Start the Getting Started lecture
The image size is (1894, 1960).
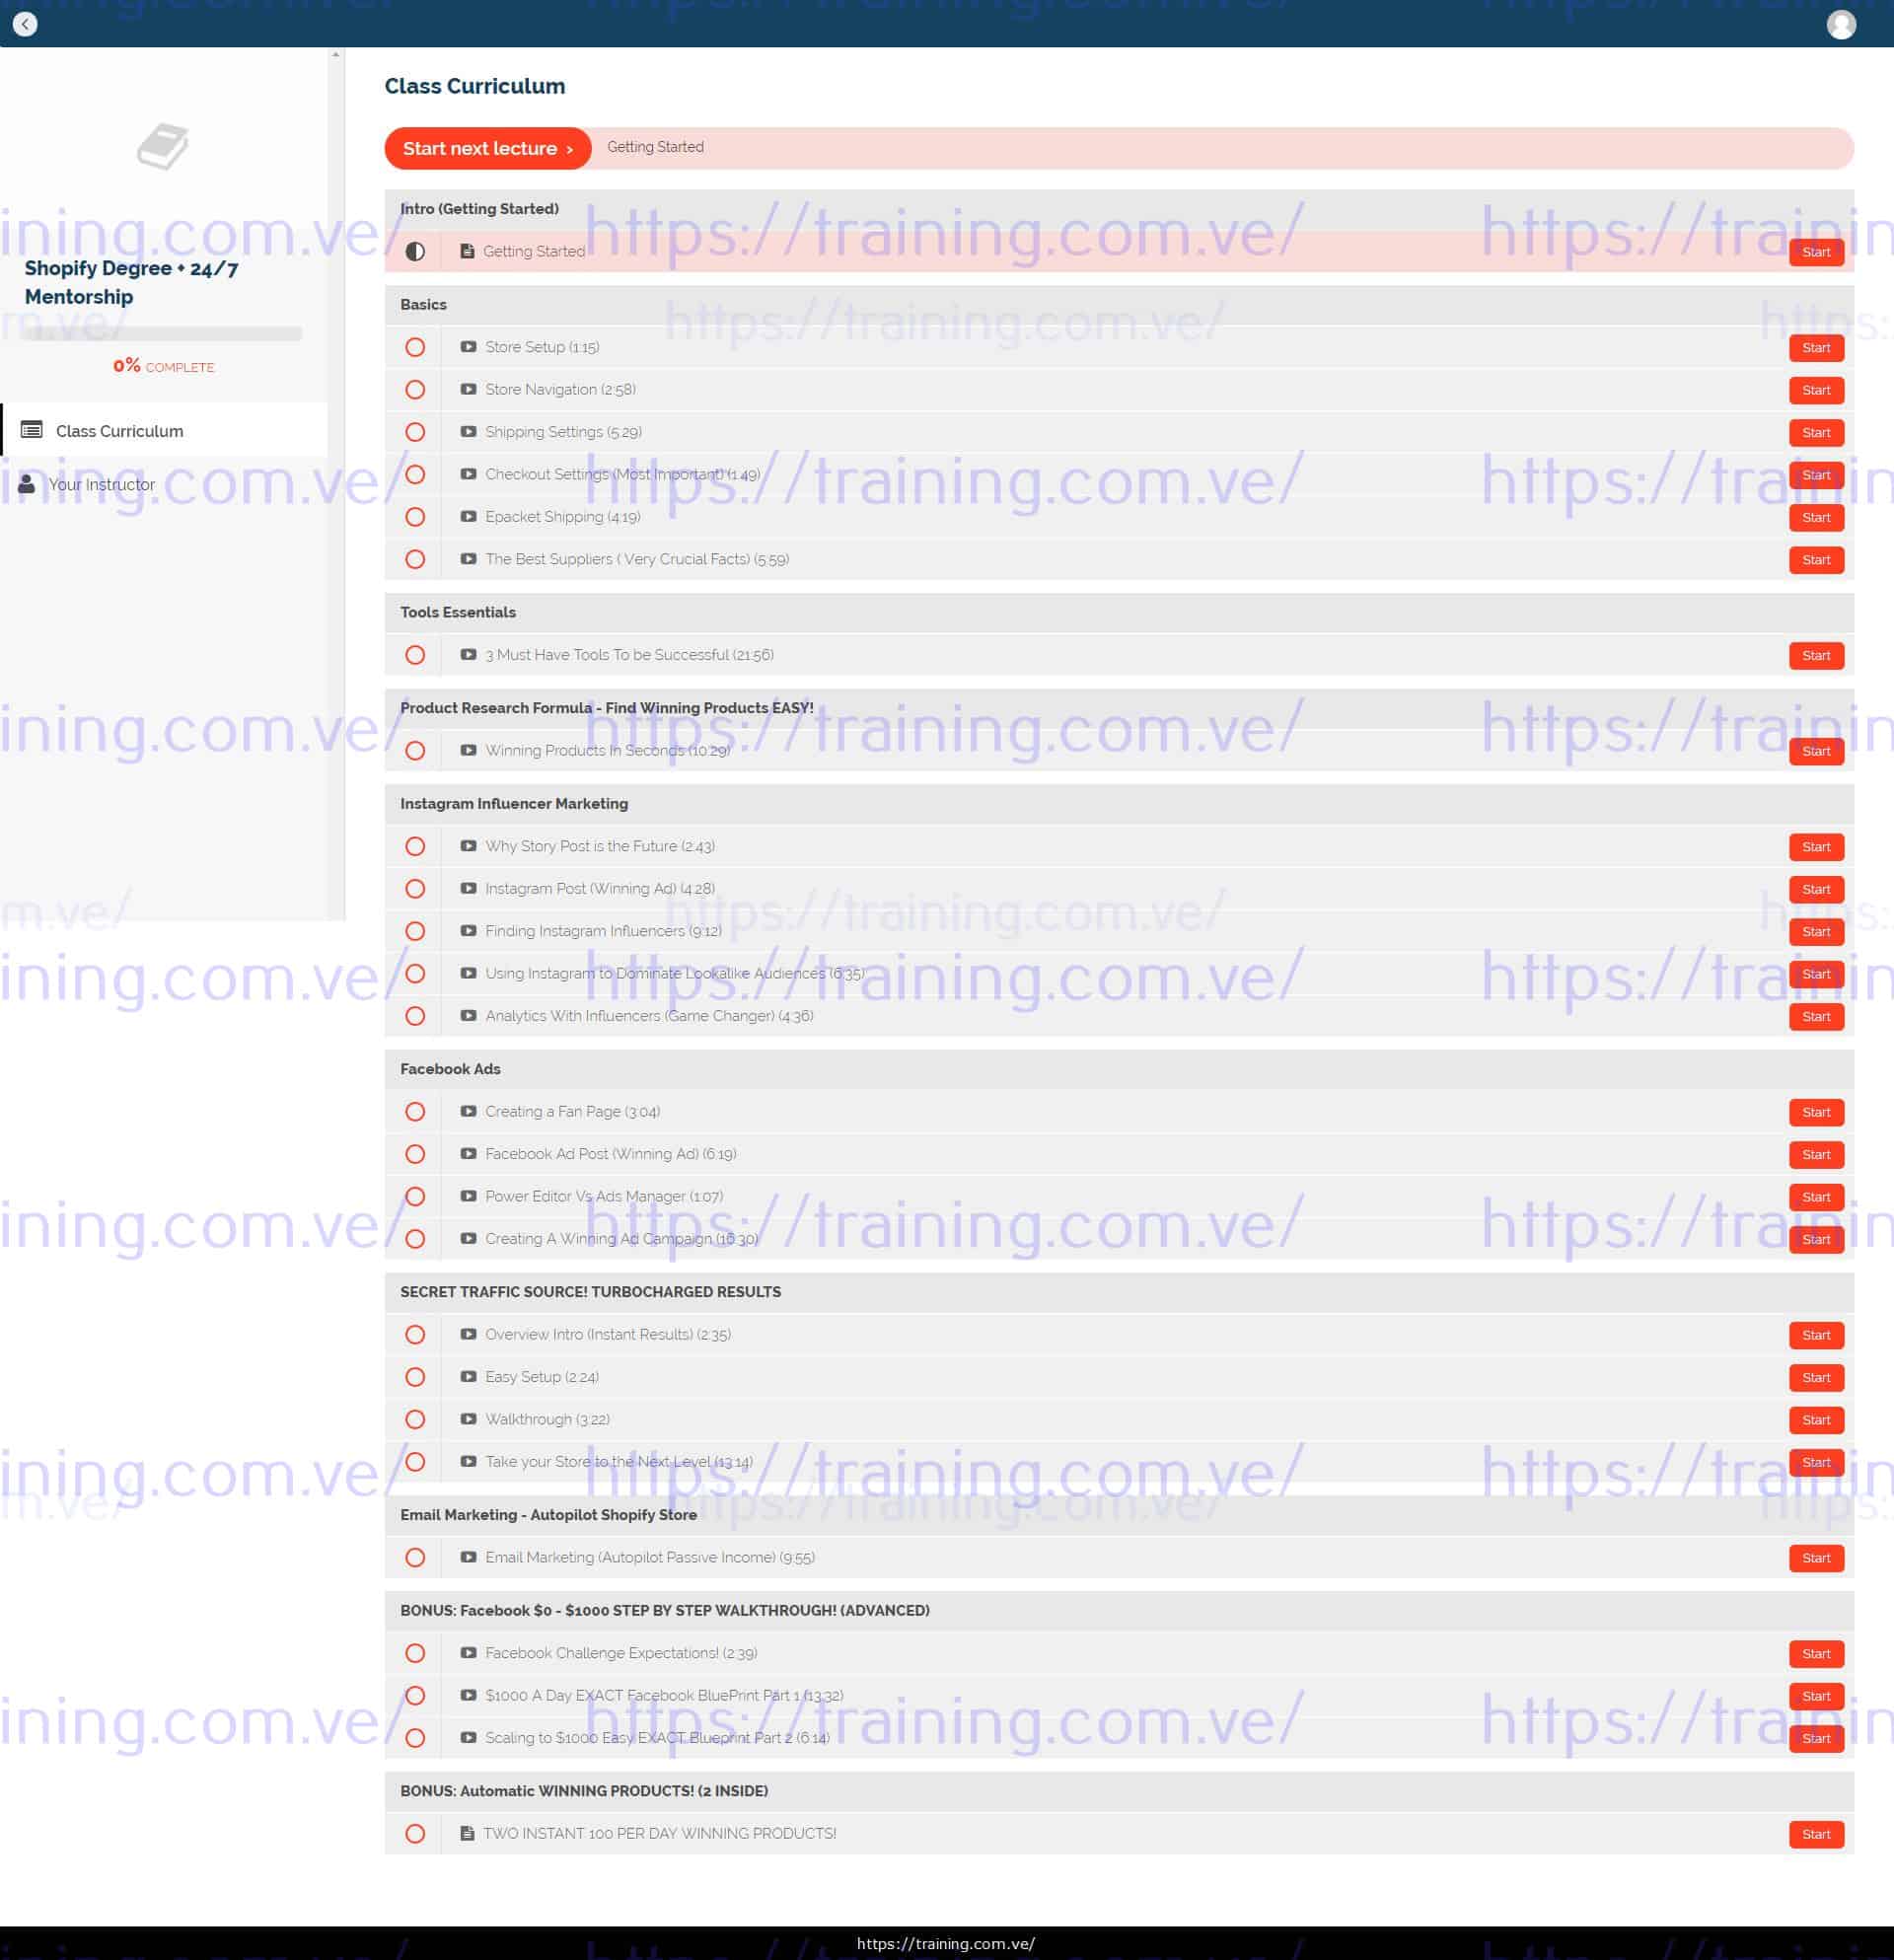pos(1816,252)
